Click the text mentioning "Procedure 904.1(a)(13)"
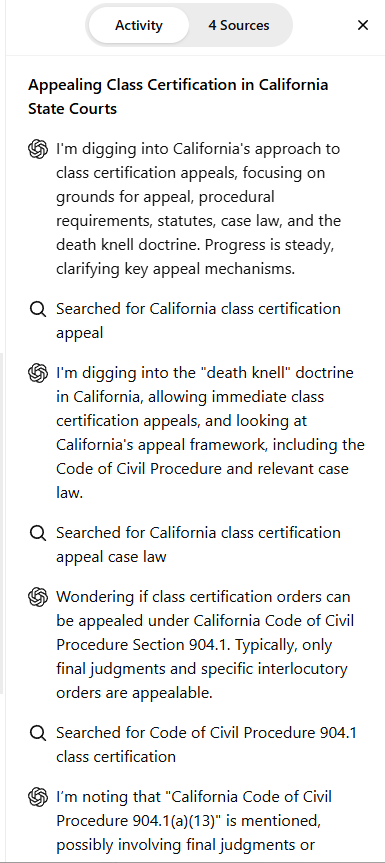 coord(188,821)
